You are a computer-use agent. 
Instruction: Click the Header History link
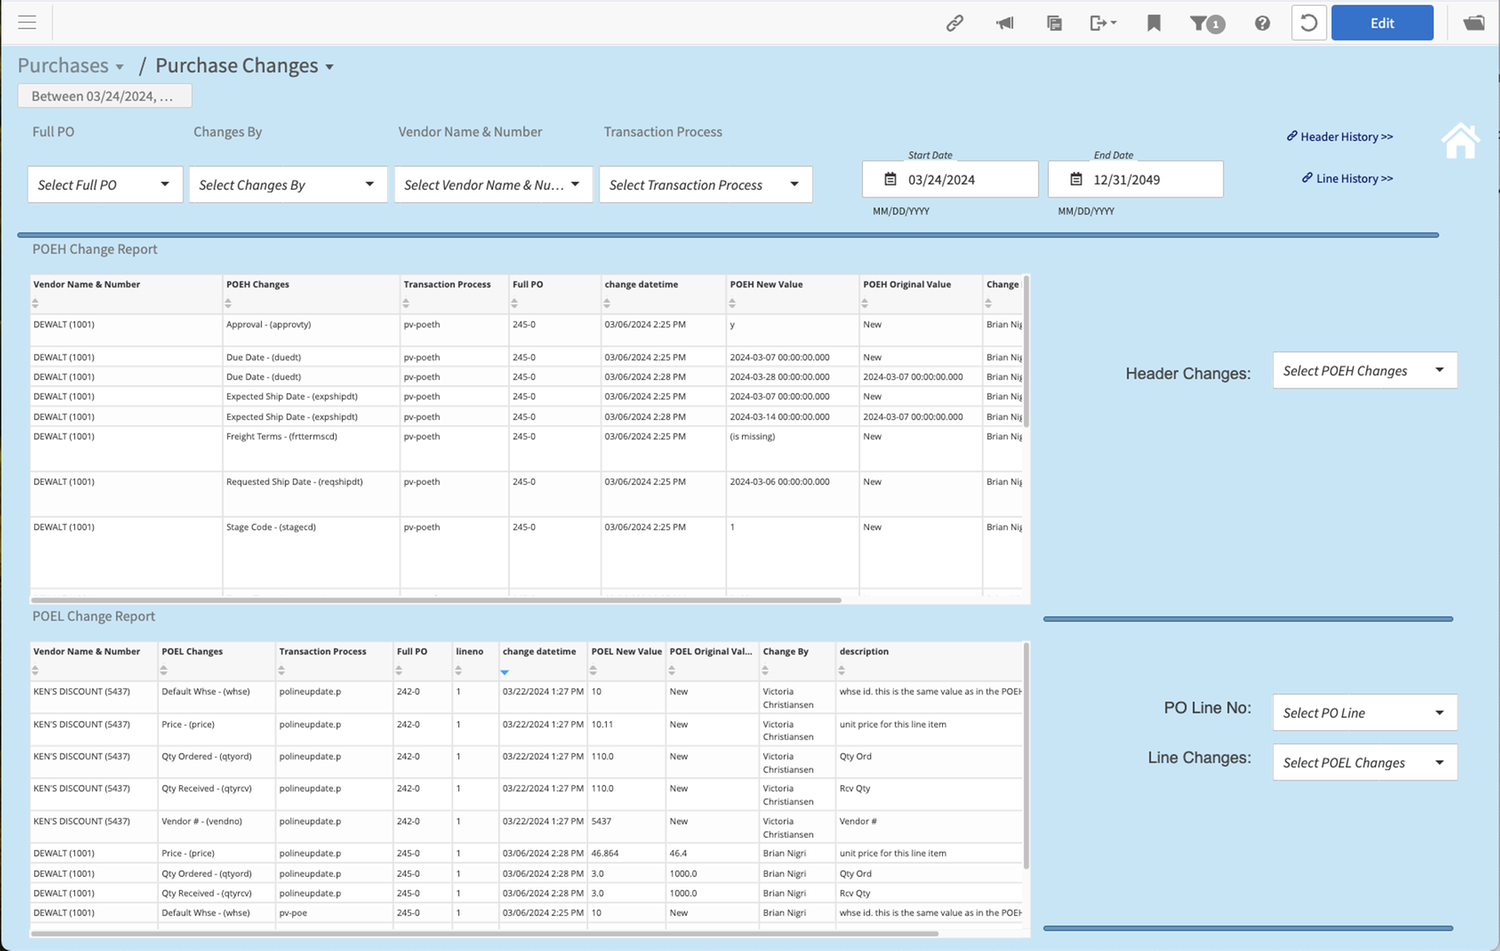tap(1340, 136)
